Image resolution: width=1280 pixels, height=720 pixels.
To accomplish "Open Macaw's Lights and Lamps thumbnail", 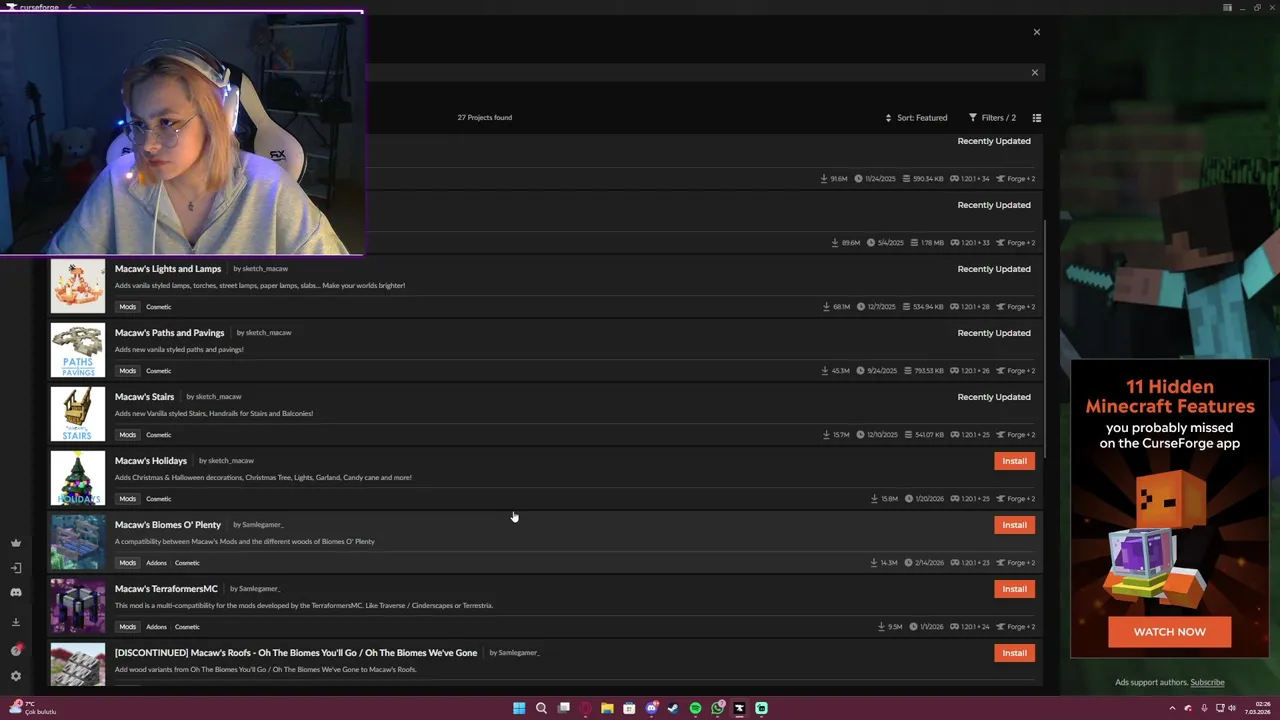I will (x=78, y=286).
